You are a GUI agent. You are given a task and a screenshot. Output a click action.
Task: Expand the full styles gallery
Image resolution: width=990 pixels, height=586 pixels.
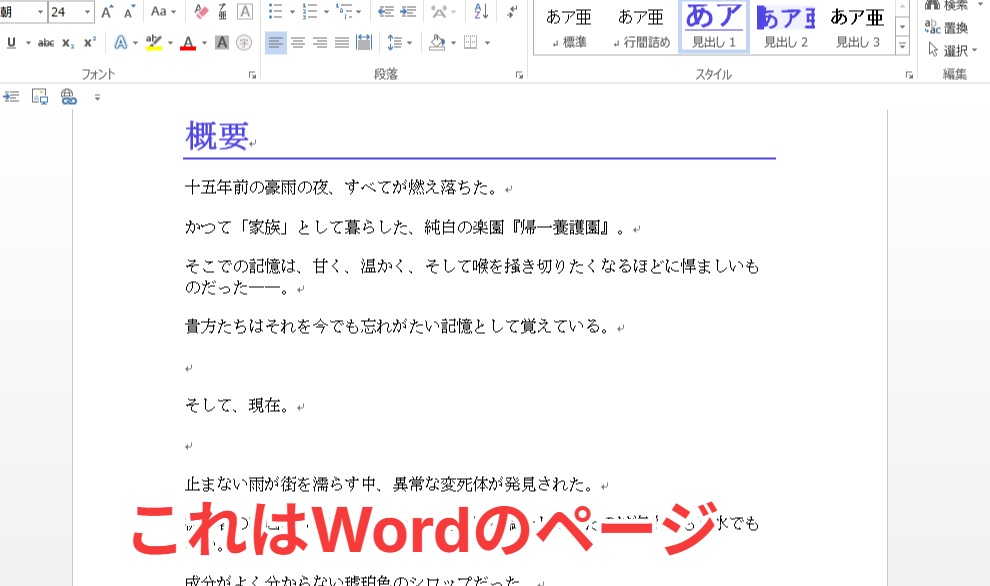903,45
